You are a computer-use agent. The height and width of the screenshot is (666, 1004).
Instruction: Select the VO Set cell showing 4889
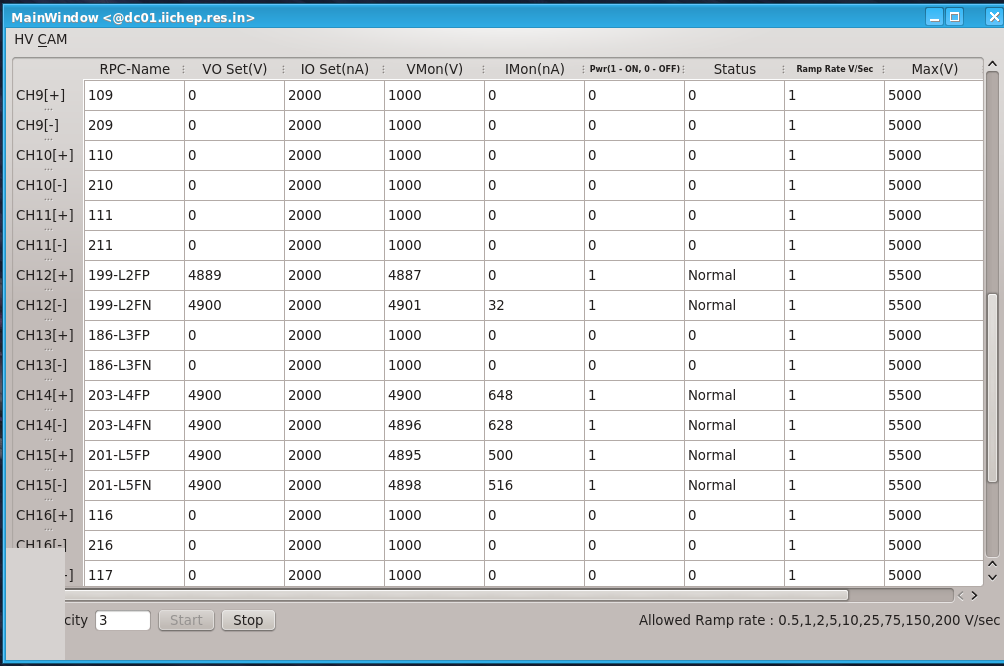tap(234, 275)
